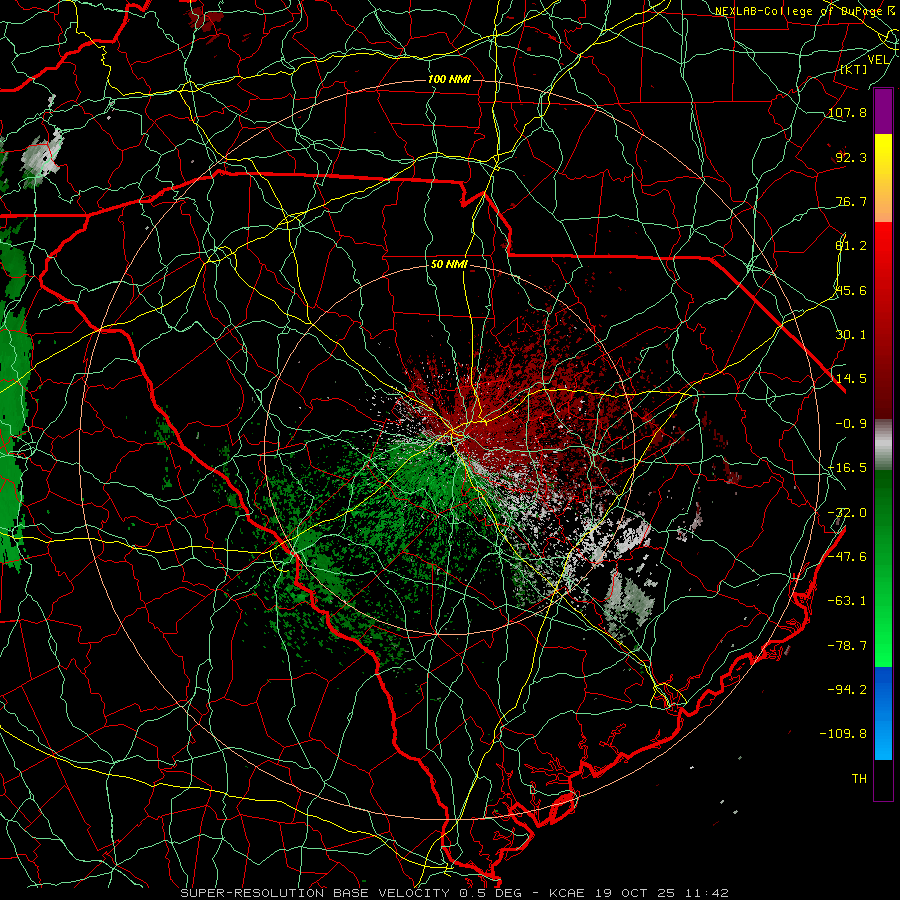Click the black TH segment of the color bar

[x=883, y=779]
